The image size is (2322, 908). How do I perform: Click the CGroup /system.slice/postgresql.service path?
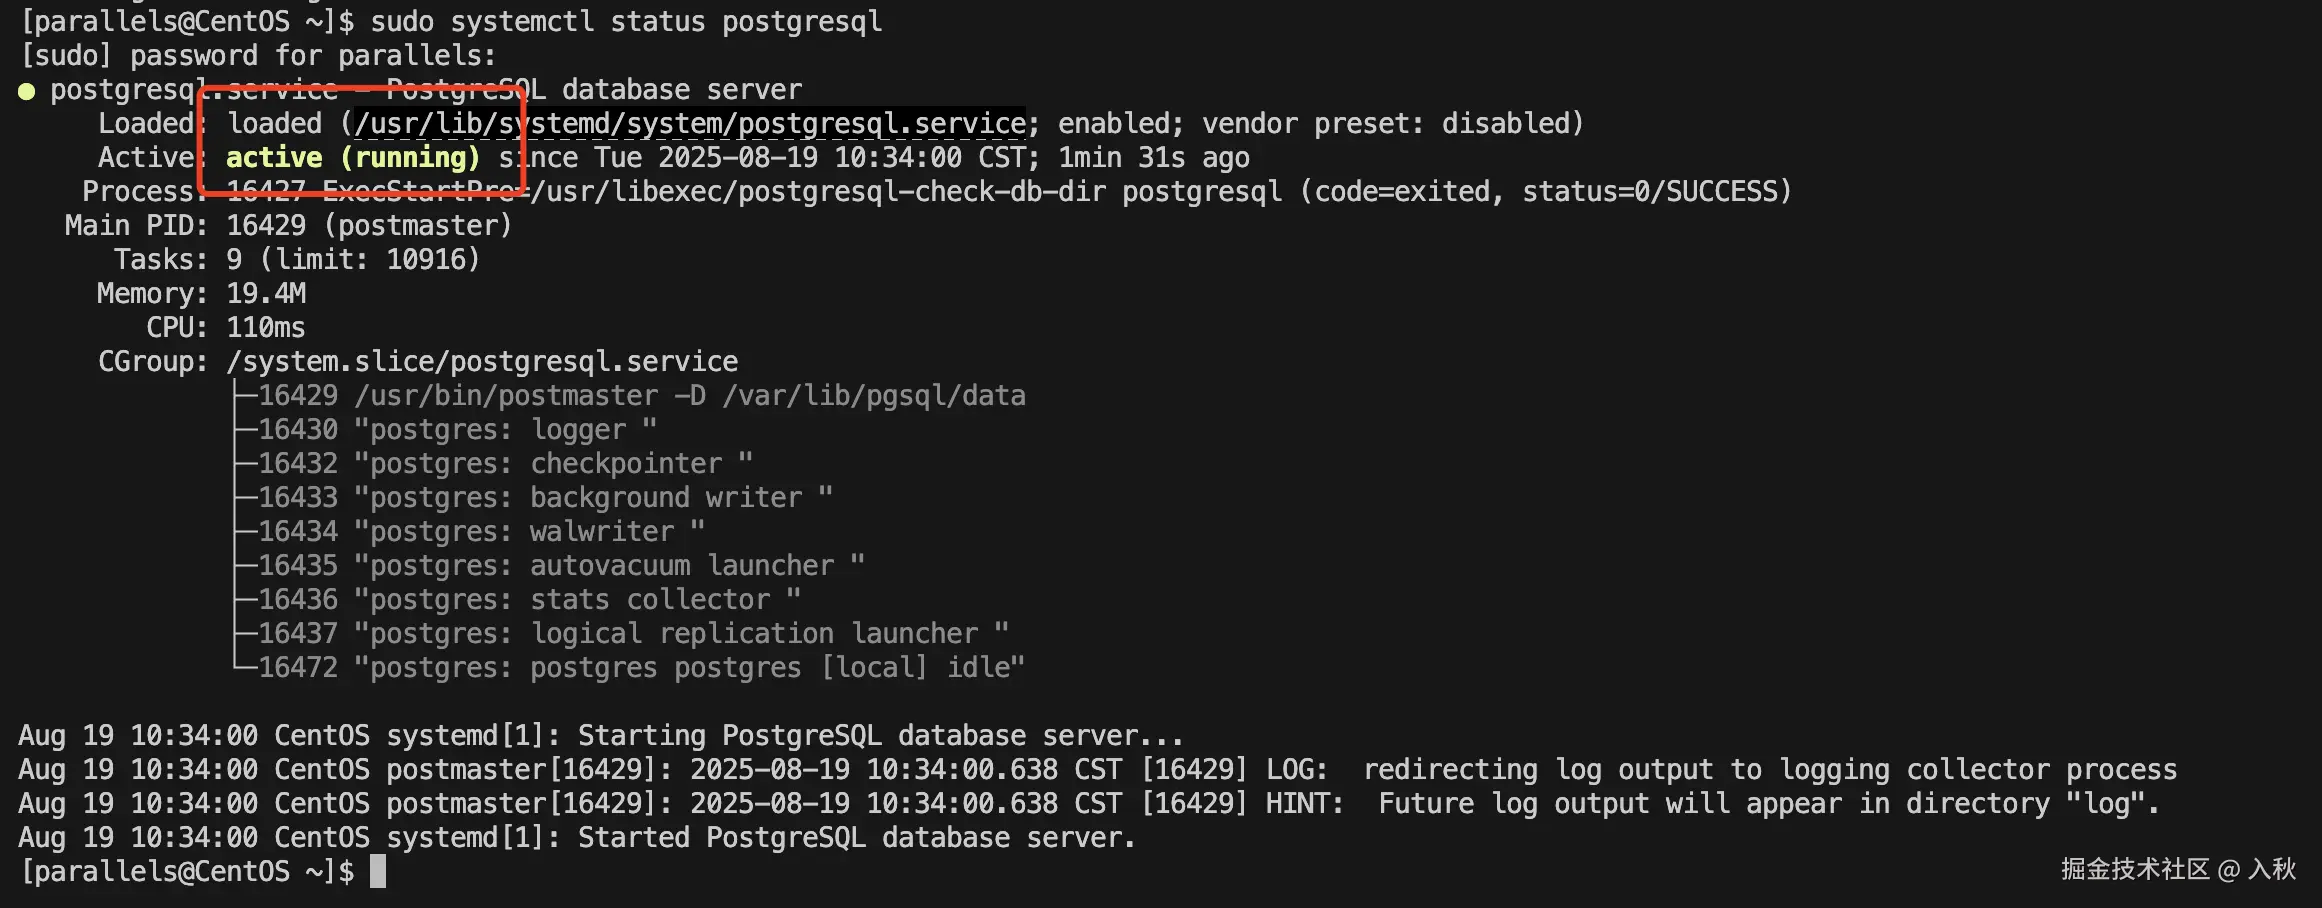tap(482, 362)
